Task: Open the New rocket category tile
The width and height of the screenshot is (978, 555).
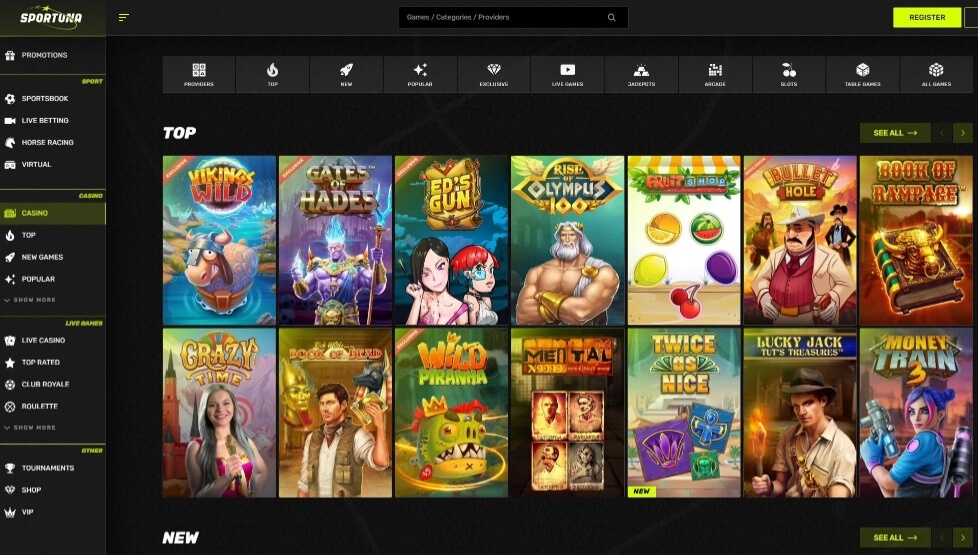Action: pos(346,74)
